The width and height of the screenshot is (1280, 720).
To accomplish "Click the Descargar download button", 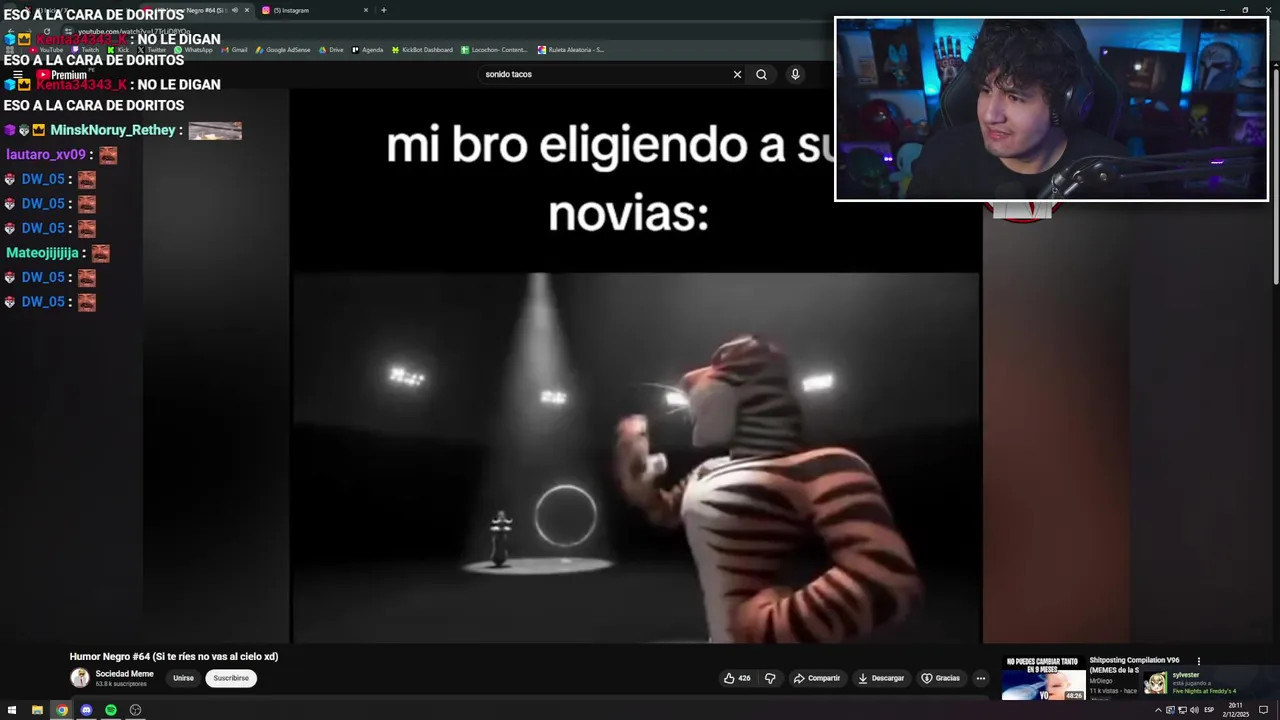I will point(881,678).
